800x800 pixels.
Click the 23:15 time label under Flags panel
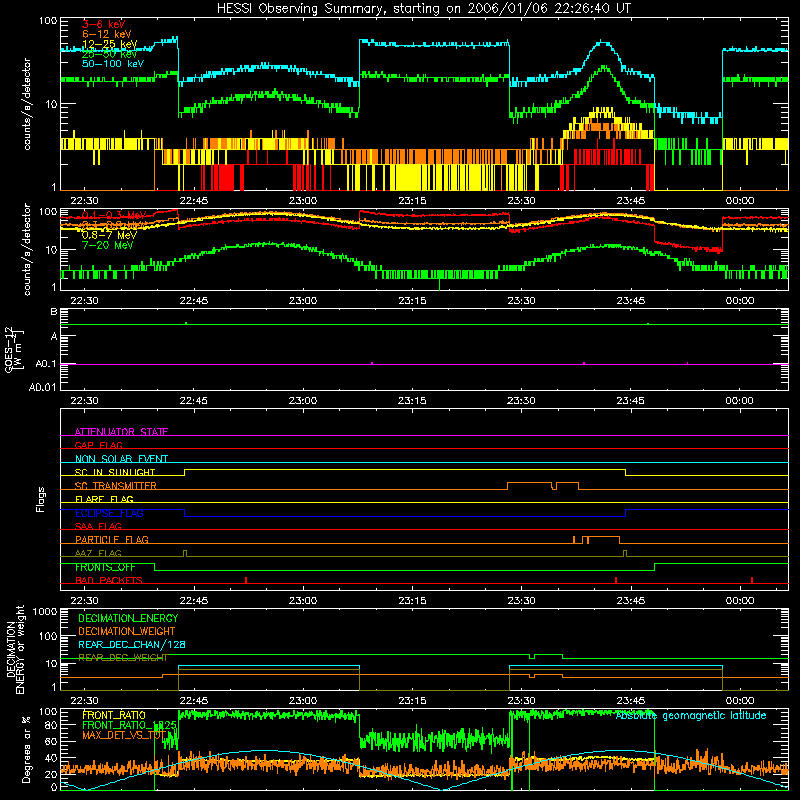coord(412,601)
